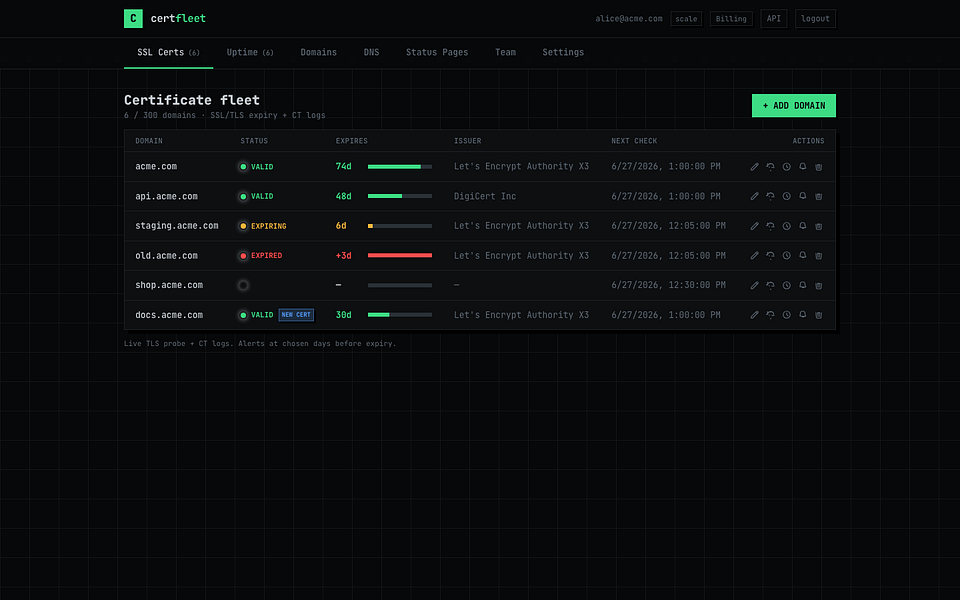Open the Billing page
This screenshot has width=960, height=600.
coord(731,19)
